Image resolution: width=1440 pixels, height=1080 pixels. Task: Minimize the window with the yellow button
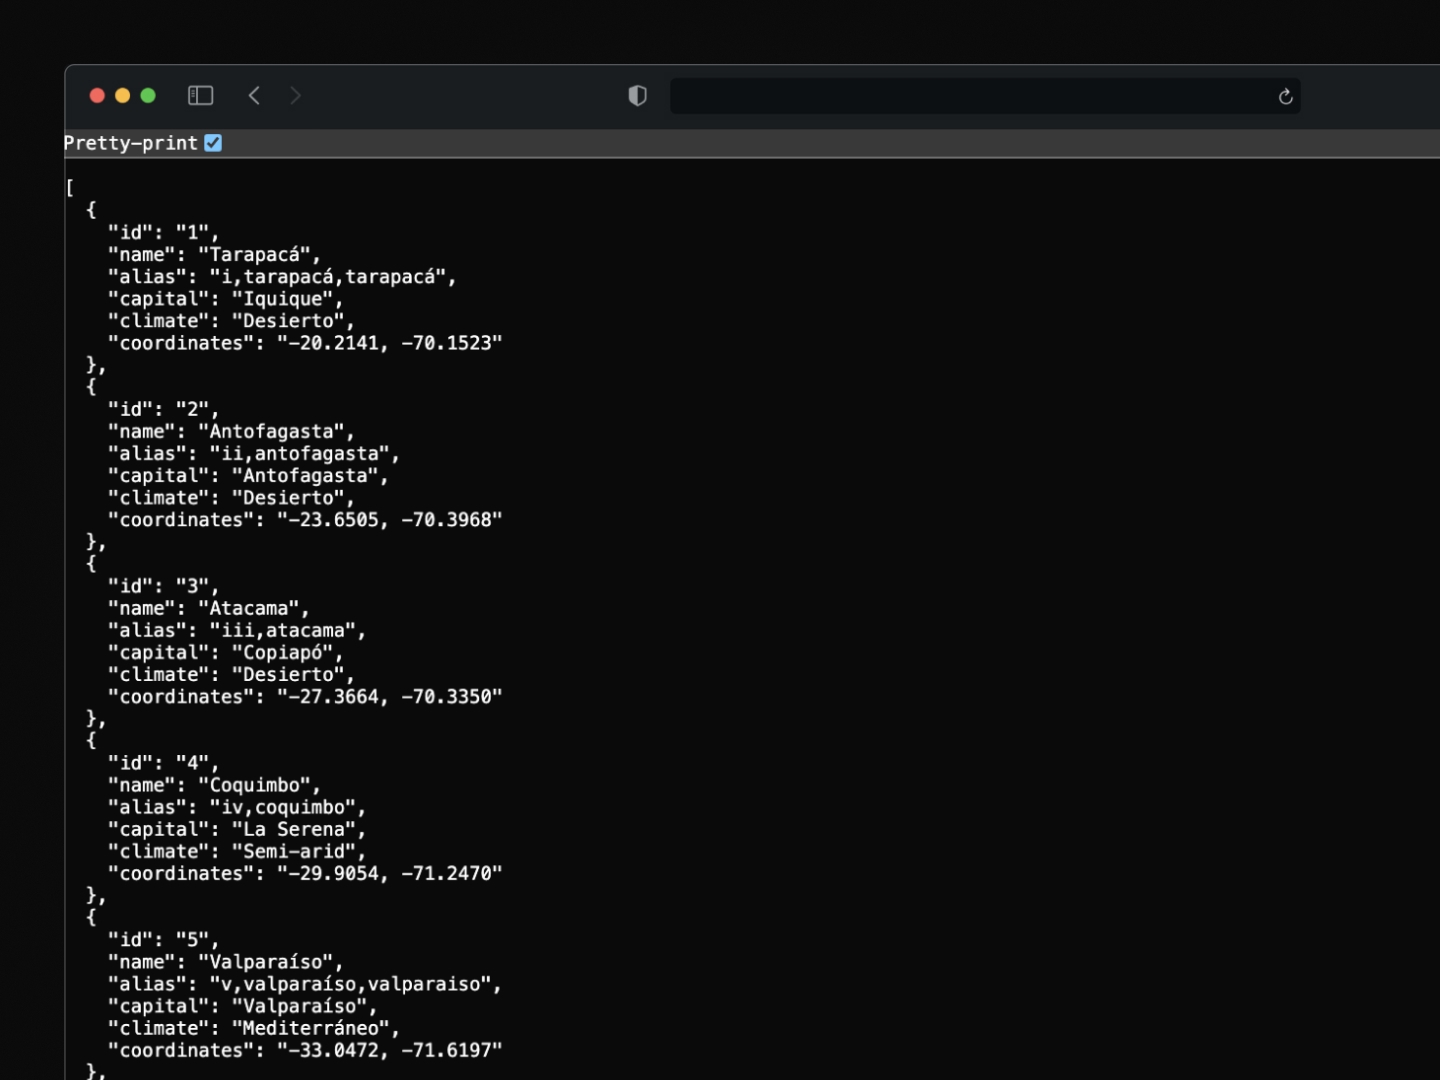click(x=123, y=96)
